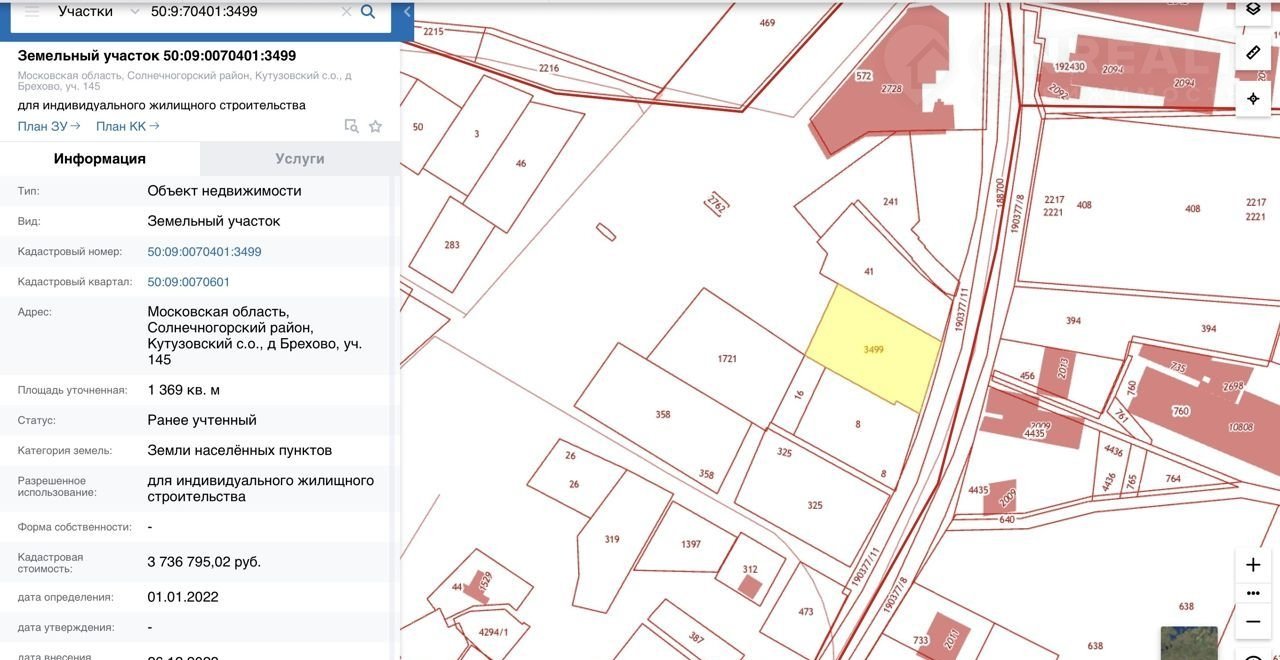Click the locate my position icon
The height and width of the screenshot is (660, 1280).
1253,98
